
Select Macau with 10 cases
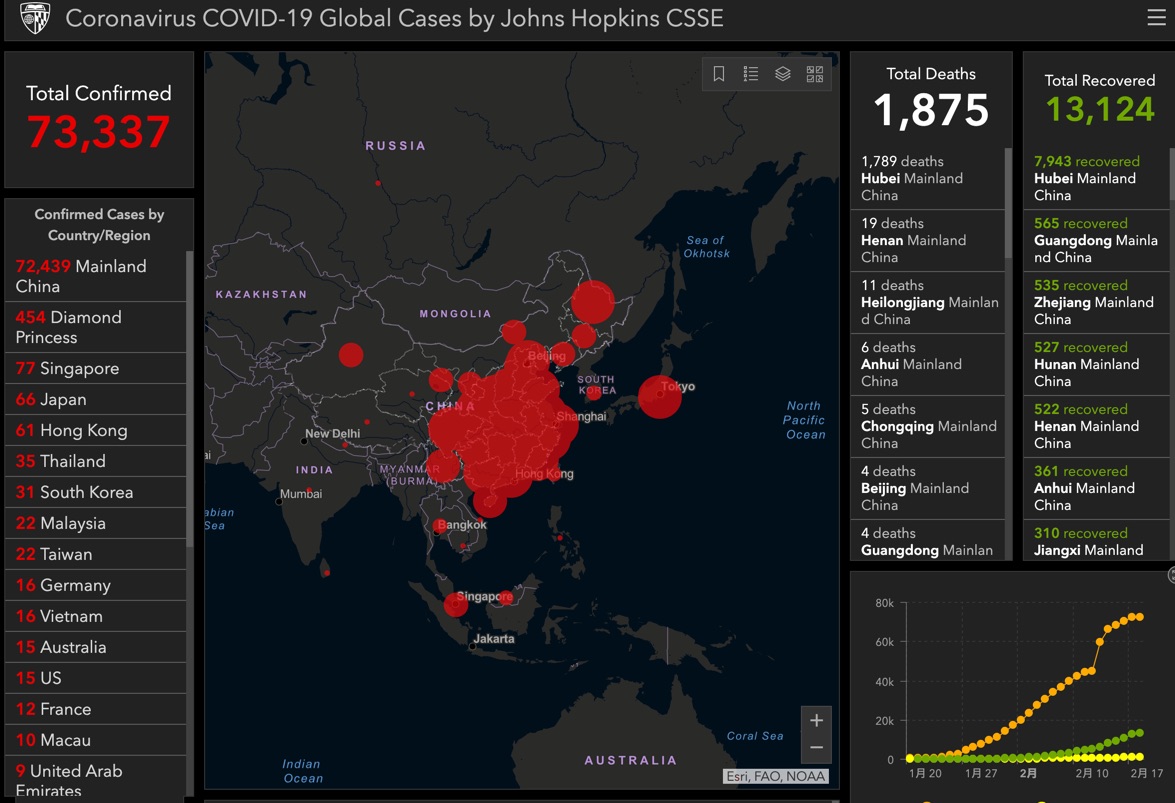[95, 740]
